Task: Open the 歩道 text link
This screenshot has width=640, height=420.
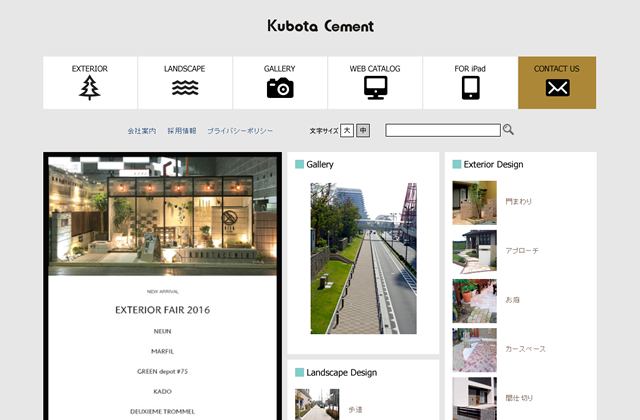Action: [355, 409]
